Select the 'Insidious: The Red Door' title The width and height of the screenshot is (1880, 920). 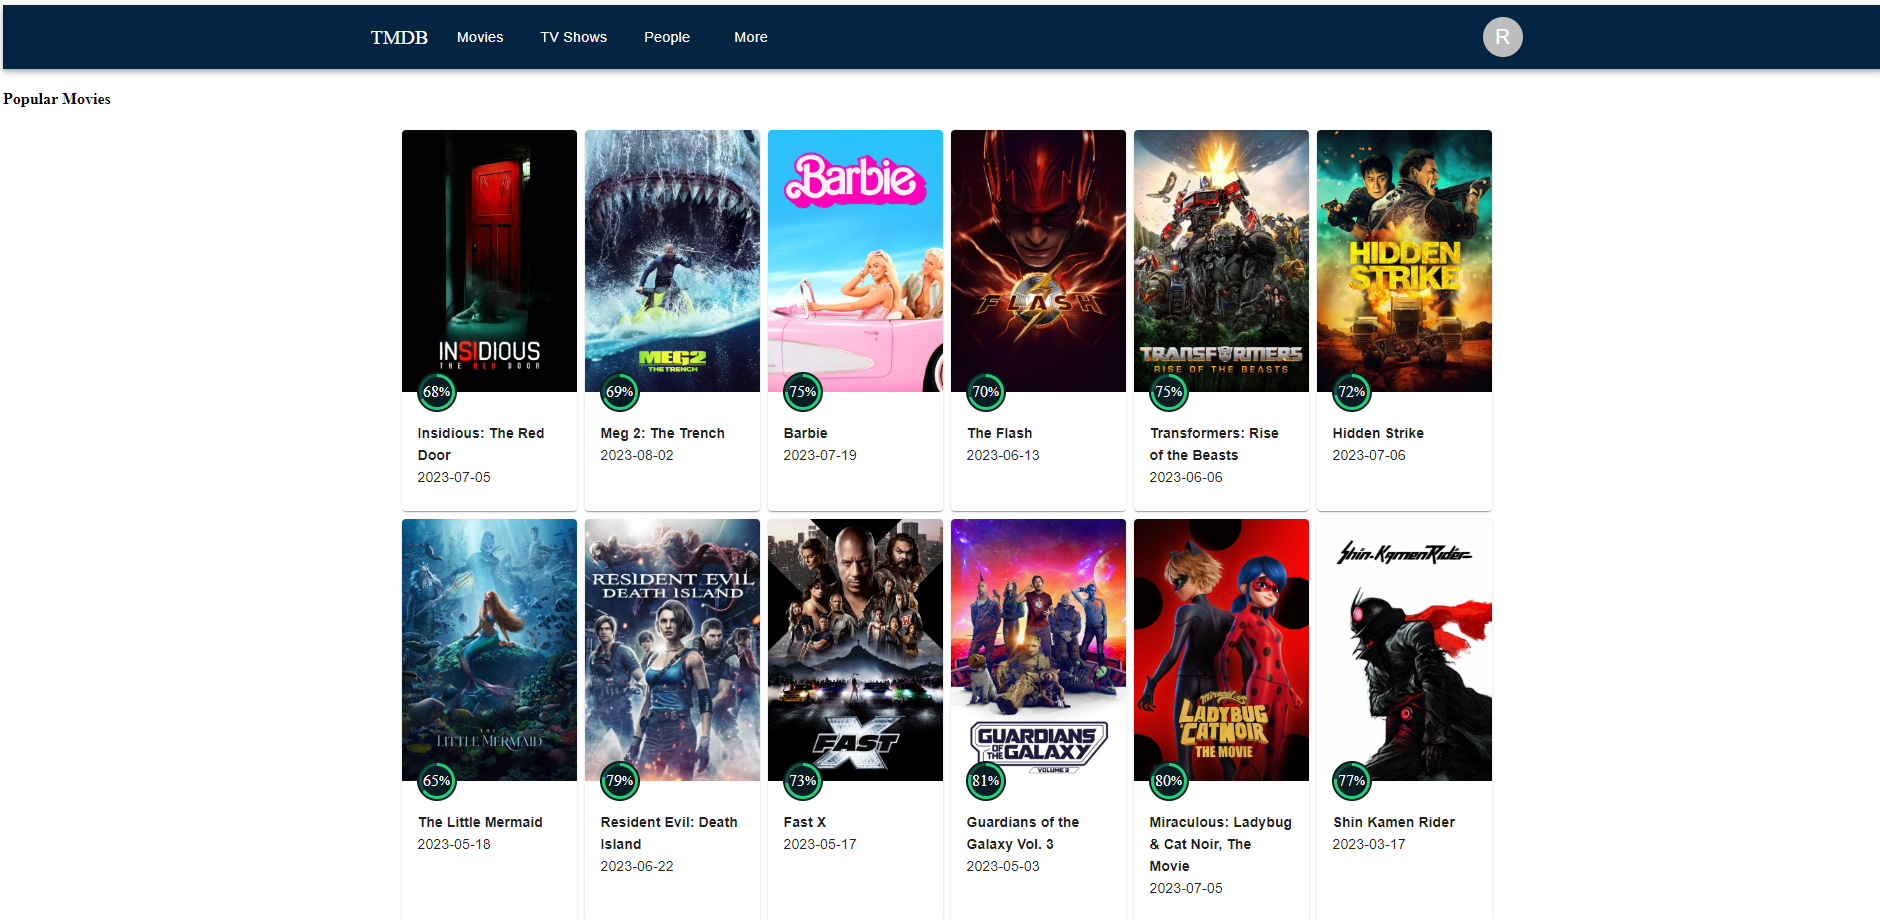click(481, 444)
